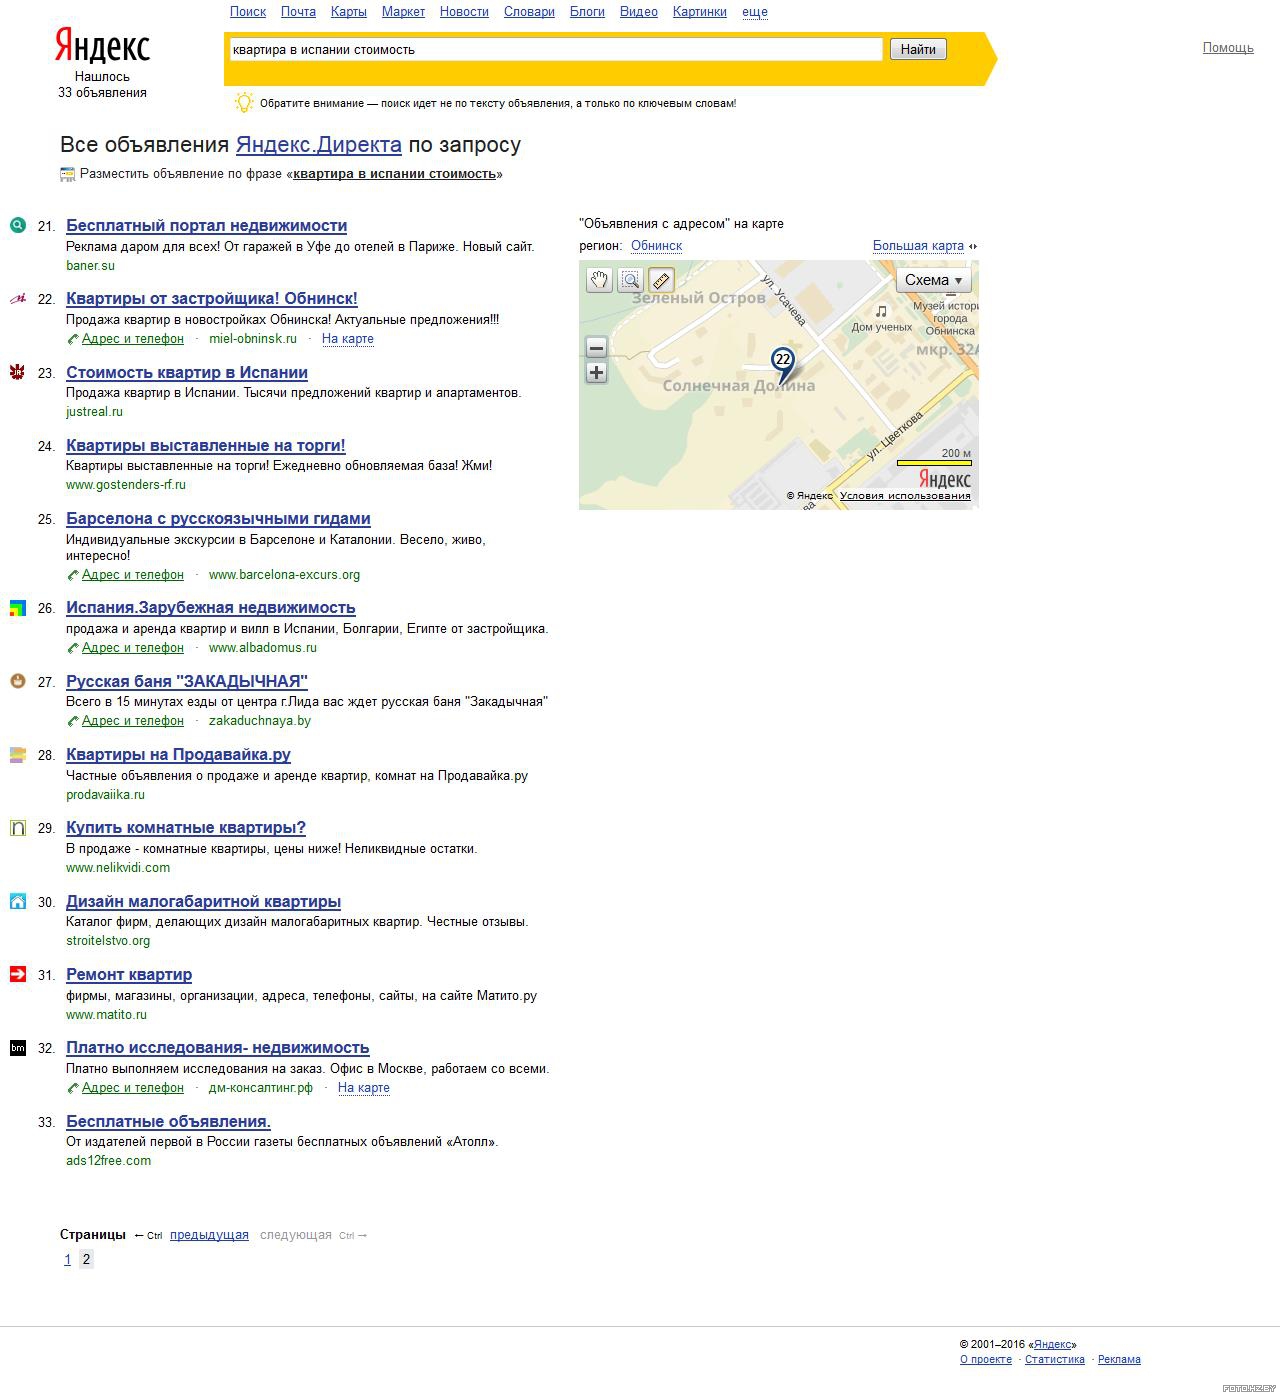Open Статистика footer link
1280x1396 pixels.
[x=1055, y=1360]
